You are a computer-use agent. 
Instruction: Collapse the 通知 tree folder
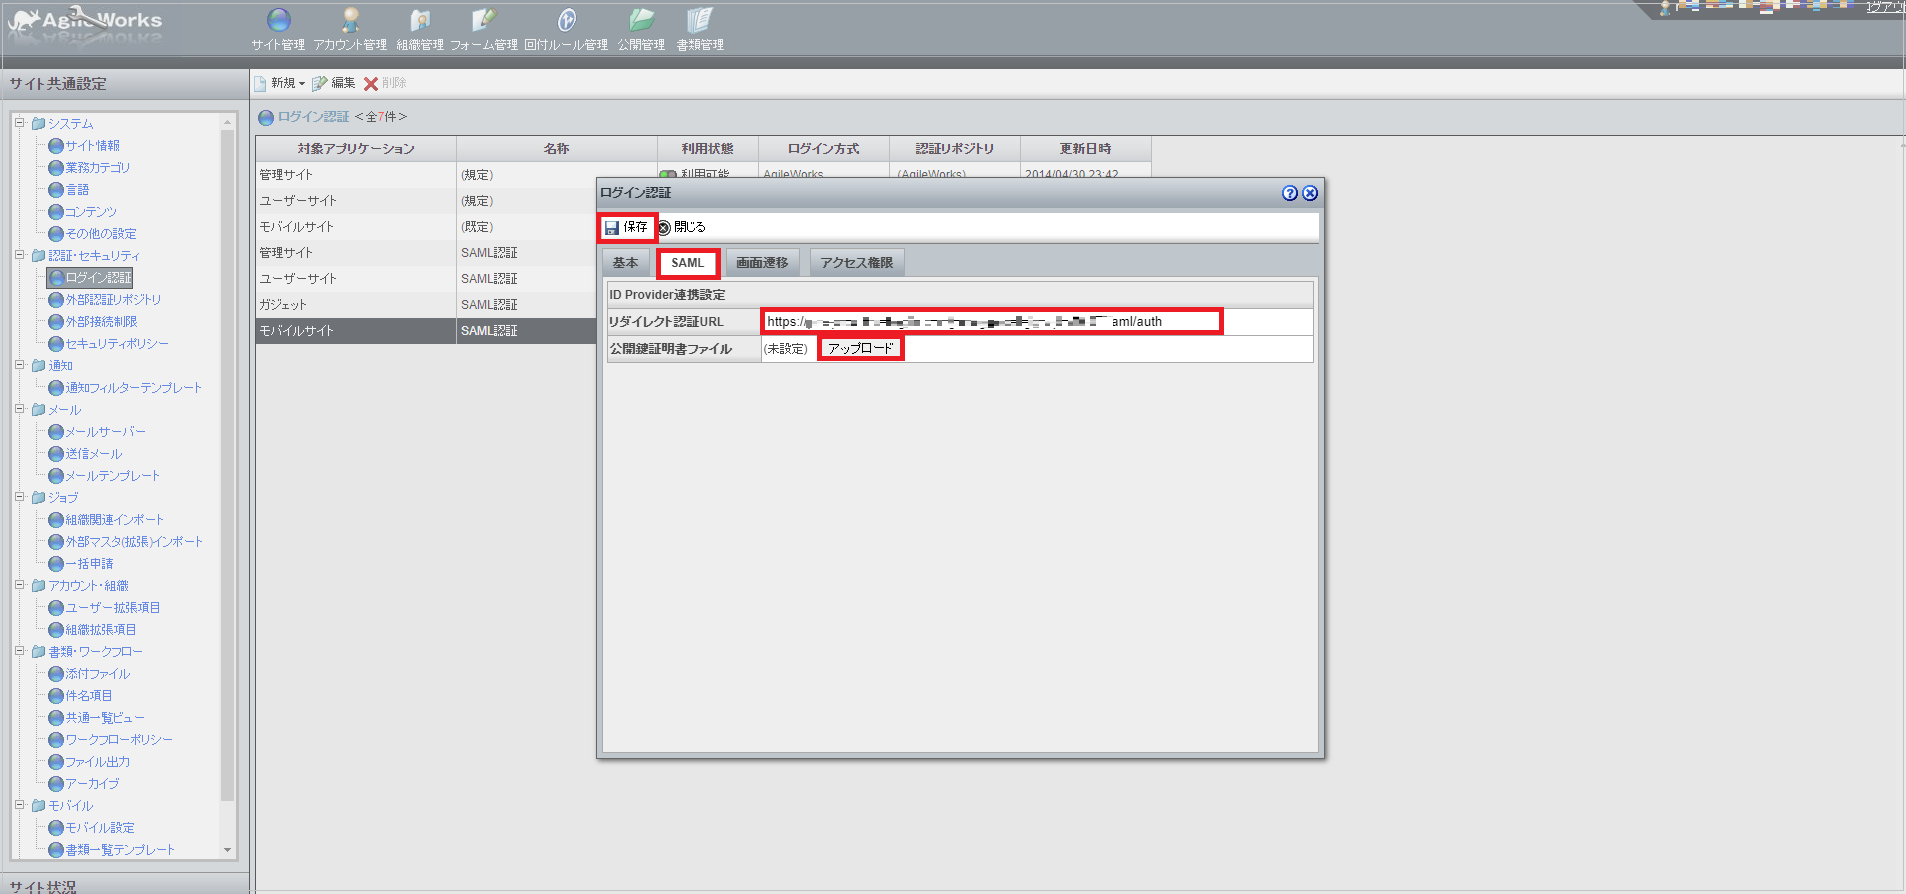pos(19,365)
